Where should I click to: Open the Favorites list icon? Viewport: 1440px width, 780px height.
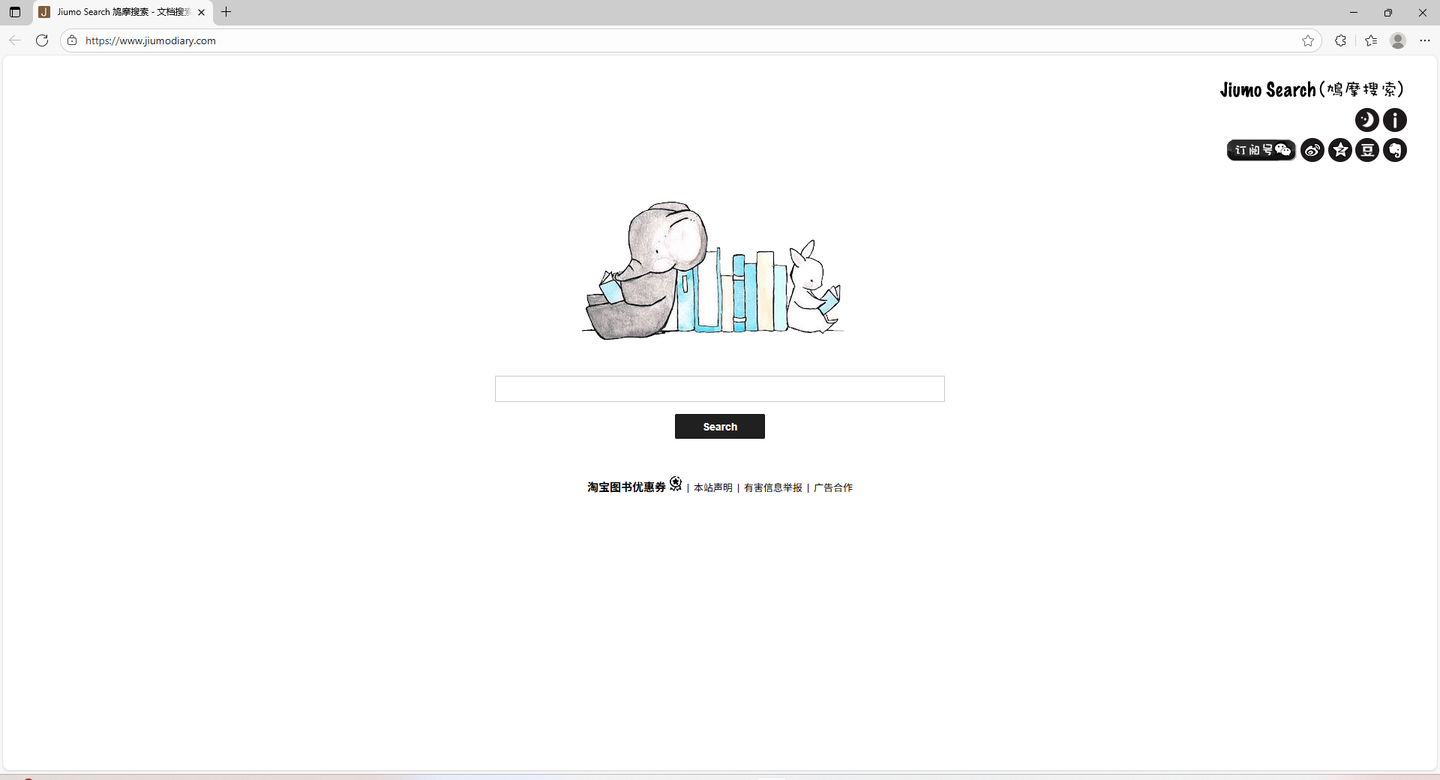(x=1371, y=41)
